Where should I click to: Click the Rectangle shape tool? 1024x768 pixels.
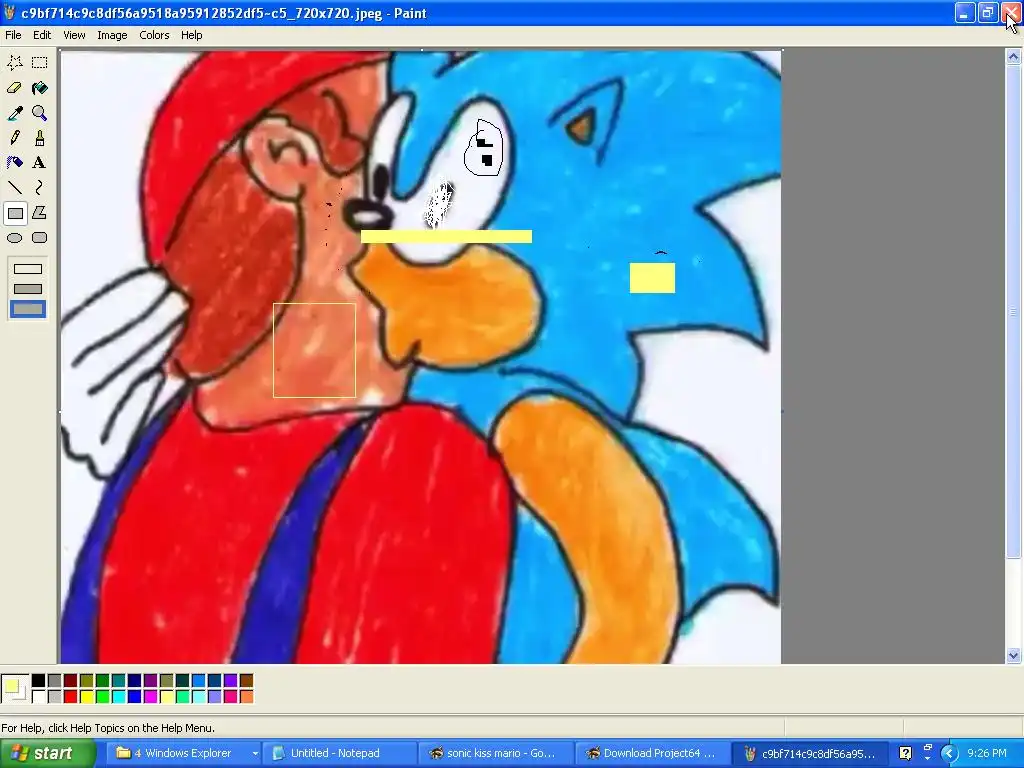pyautogui.click(x=15, y=213)
